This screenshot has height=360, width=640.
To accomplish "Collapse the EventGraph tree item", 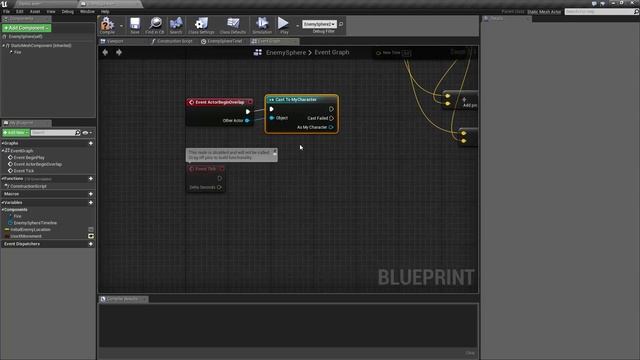I will [3, 151].
